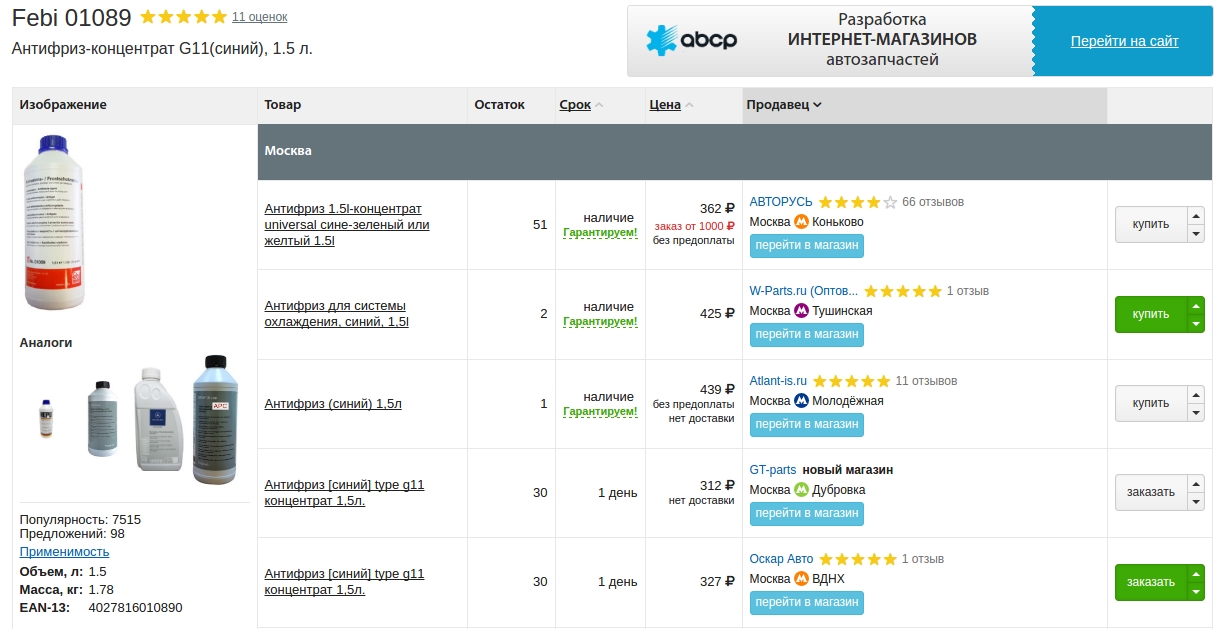Sort offers by Цена column
The image size is (1214, 629).
[x=665, y=105]
